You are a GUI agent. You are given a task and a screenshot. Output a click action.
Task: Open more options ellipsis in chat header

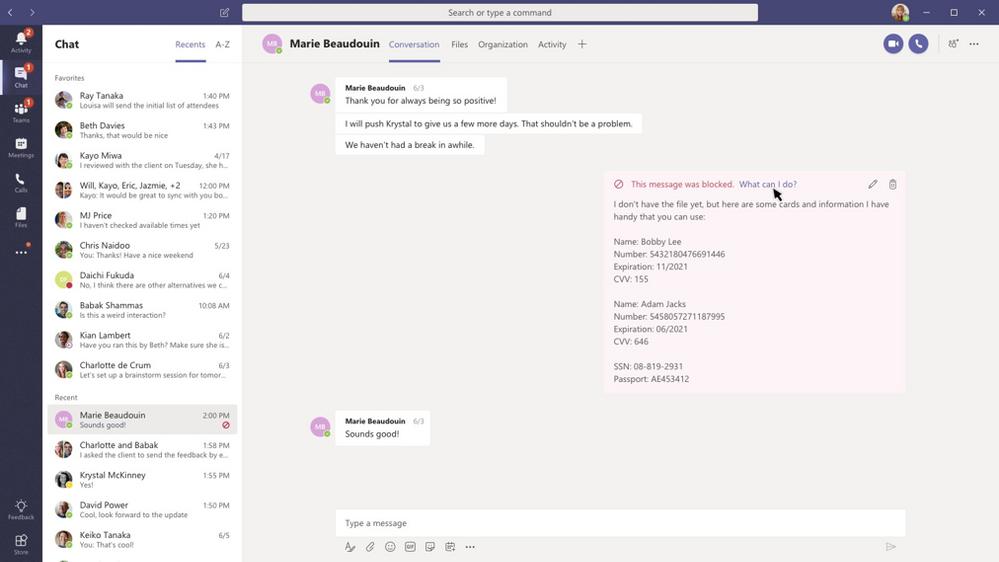tap(974, 44)
